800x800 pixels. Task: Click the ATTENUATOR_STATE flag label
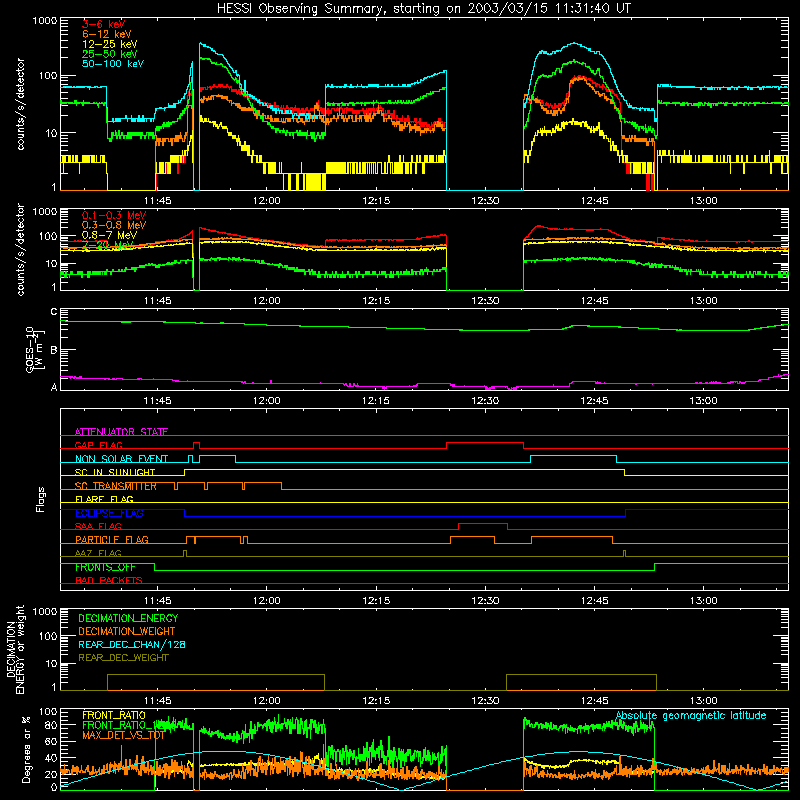[121, 432]
